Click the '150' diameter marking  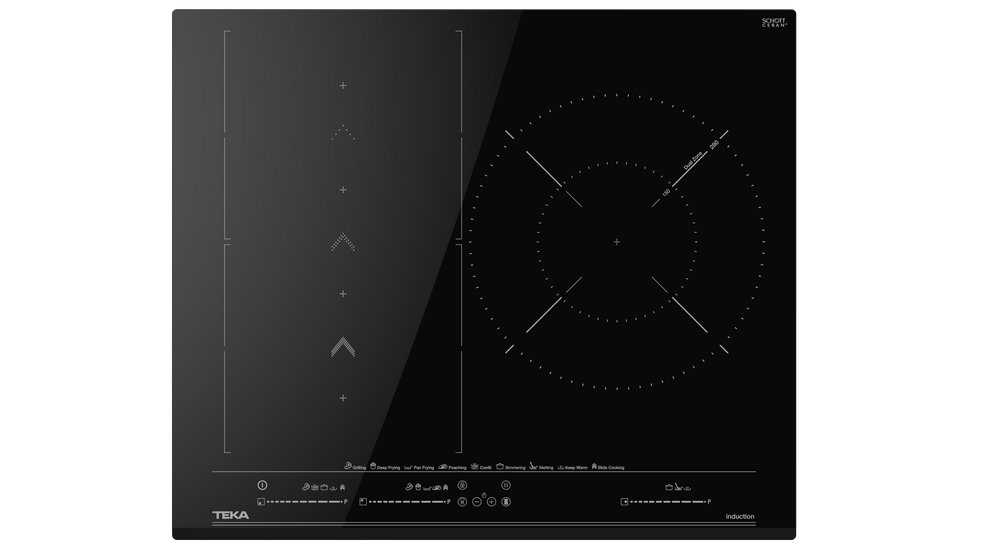[666, 192]
